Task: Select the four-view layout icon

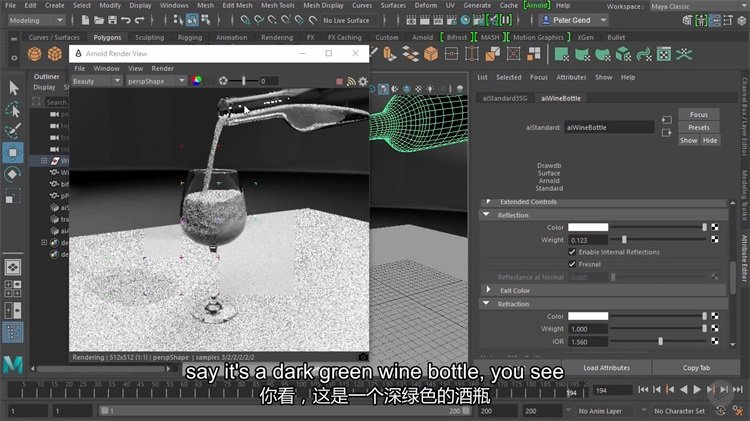Action: [x=13, y=289]
